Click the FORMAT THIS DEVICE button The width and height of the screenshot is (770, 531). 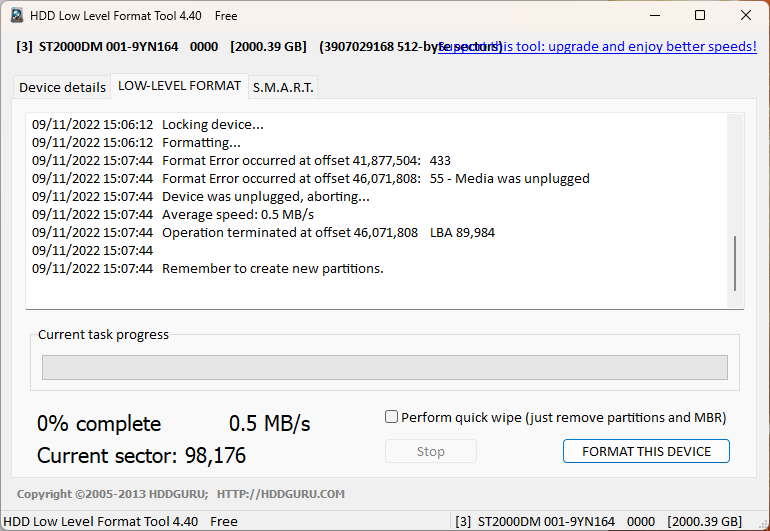646,451
